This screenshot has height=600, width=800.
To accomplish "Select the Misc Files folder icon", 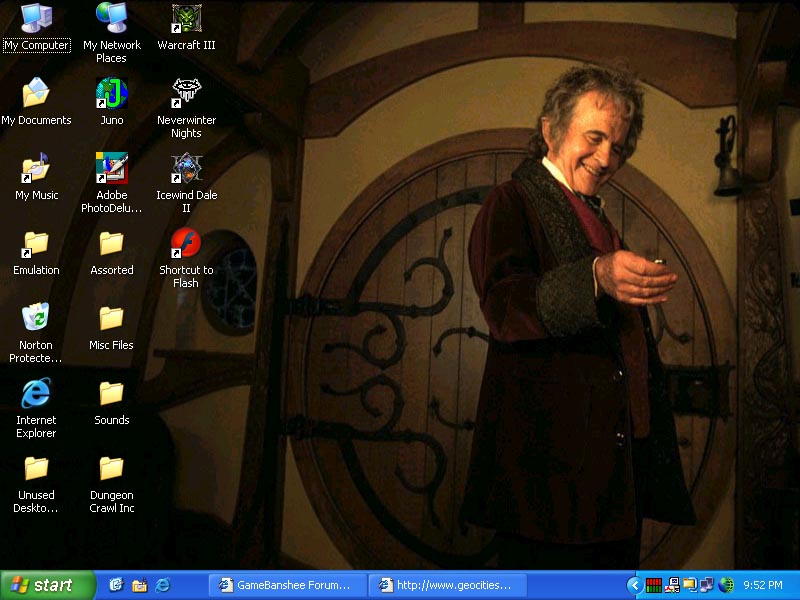I will click(x=111, y=327).
